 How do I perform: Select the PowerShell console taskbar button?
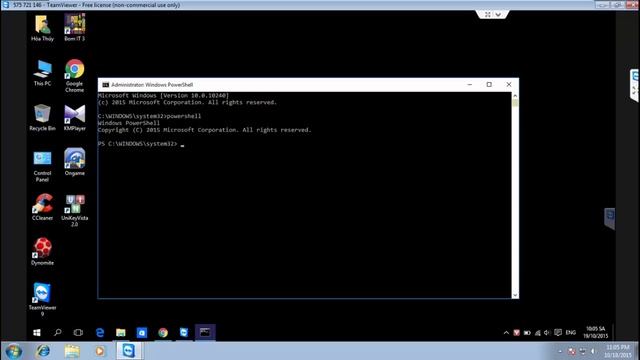(205, 333)
